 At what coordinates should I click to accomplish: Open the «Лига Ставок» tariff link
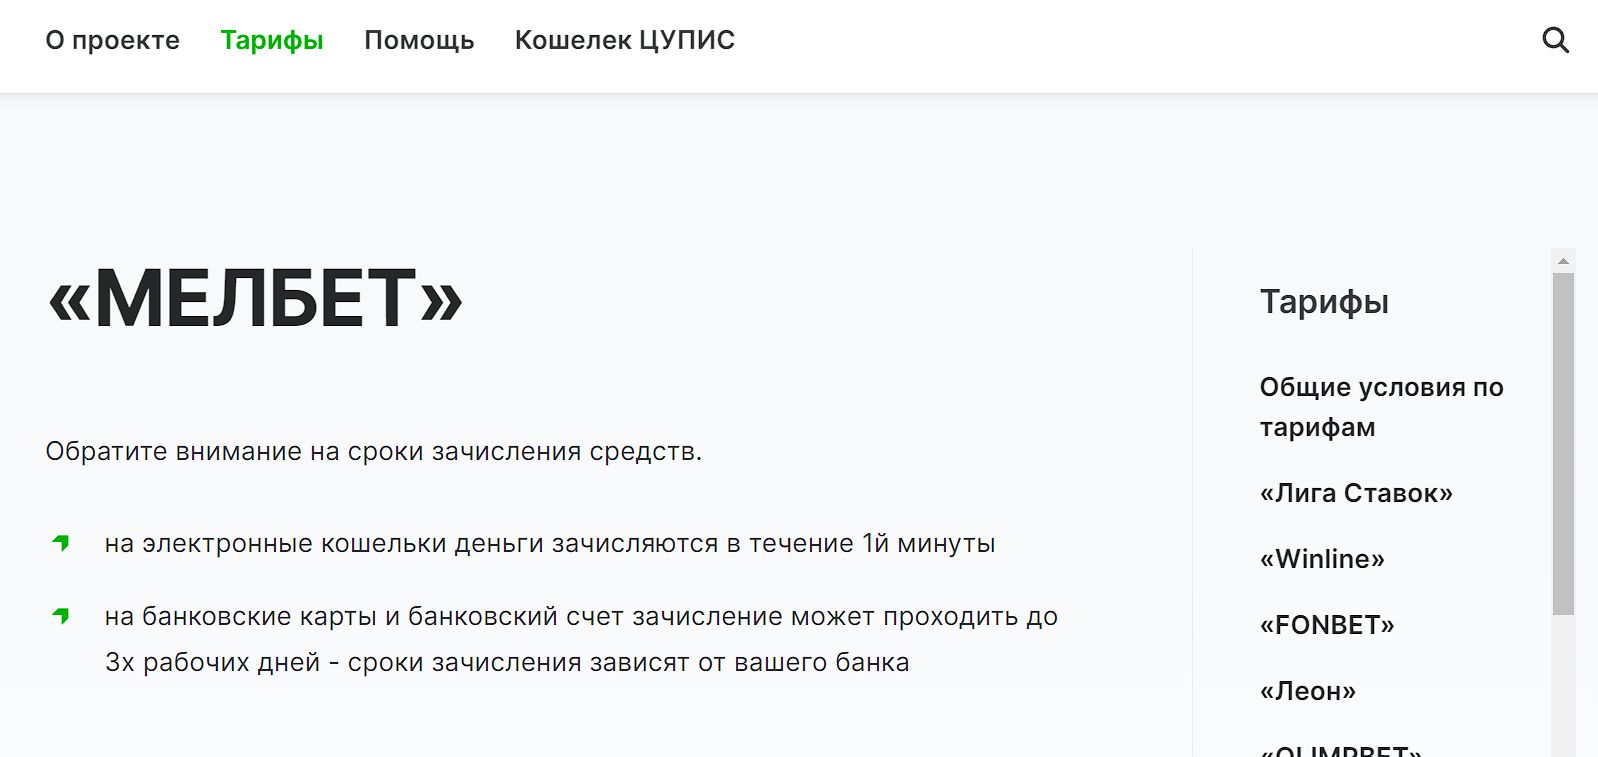click(1356, 493)
